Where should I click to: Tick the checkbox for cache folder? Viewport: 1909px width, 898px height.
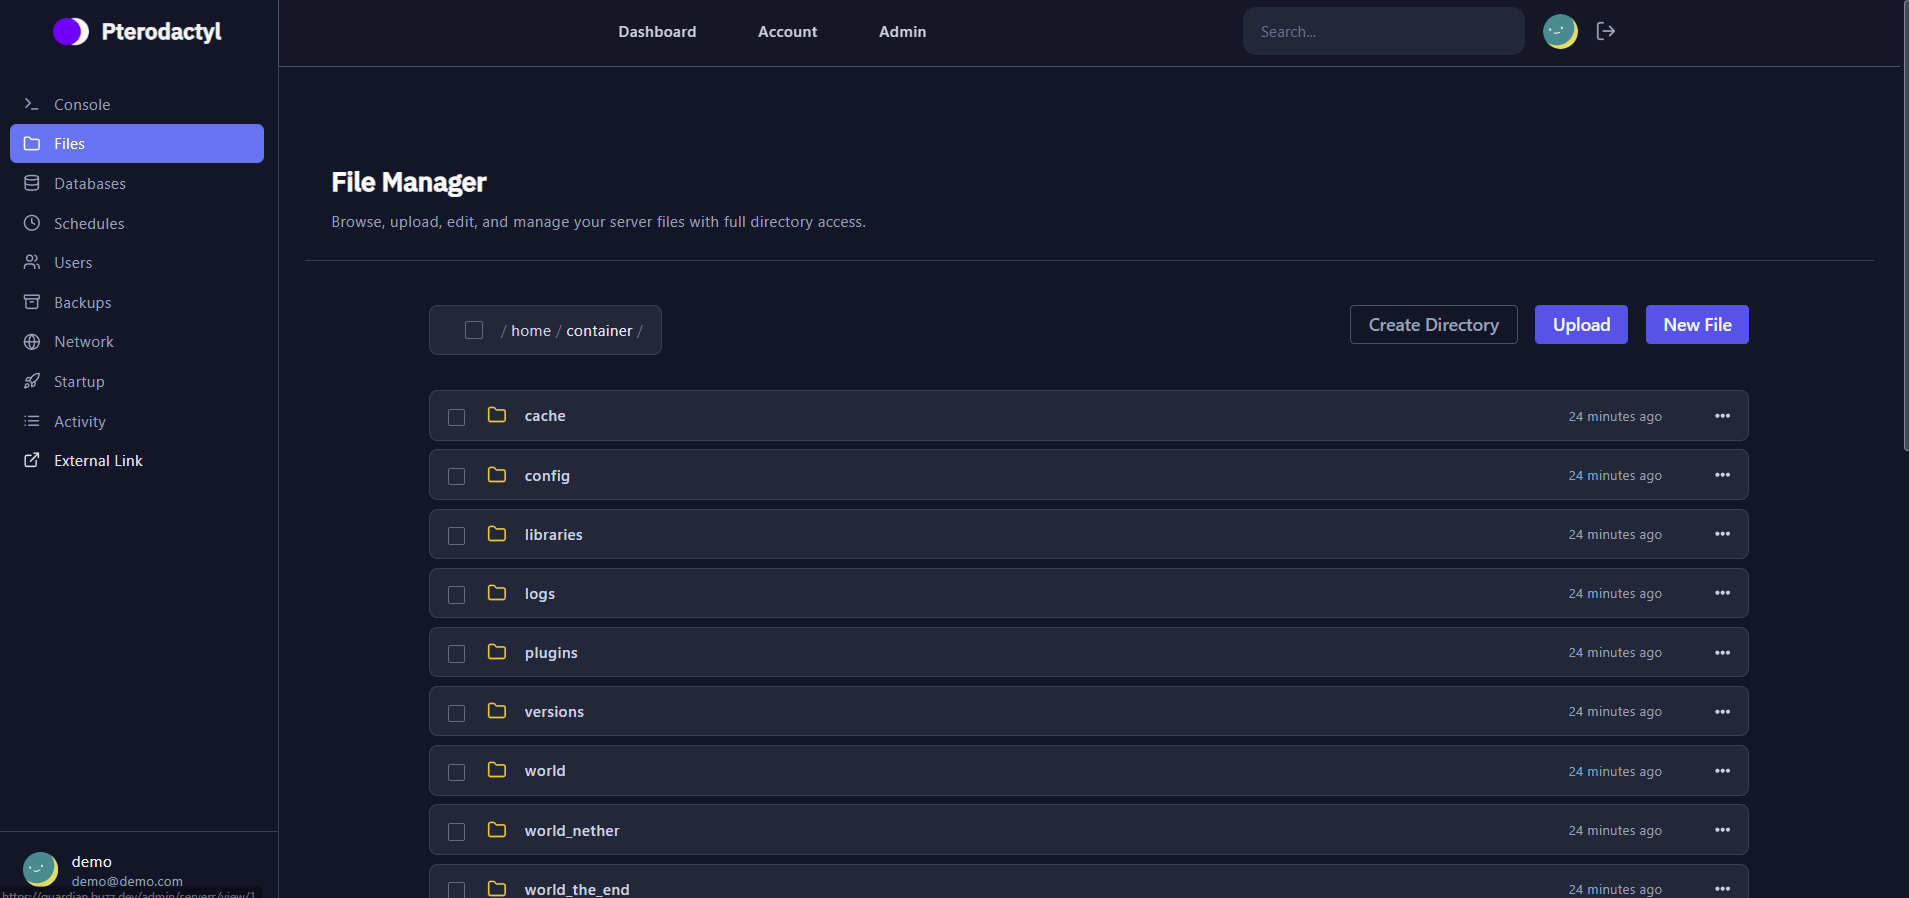tap(456, 417)
